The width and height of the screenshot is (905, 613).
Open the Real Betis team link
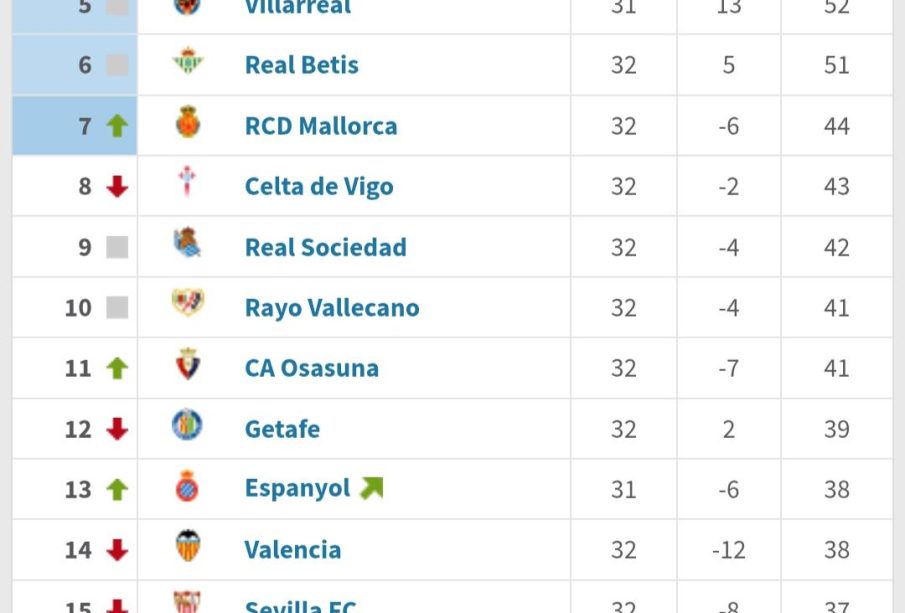click(301, 65)
